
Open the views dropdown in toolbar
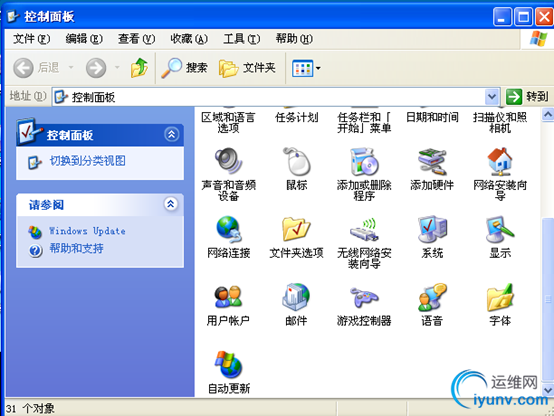pos(306,68)
